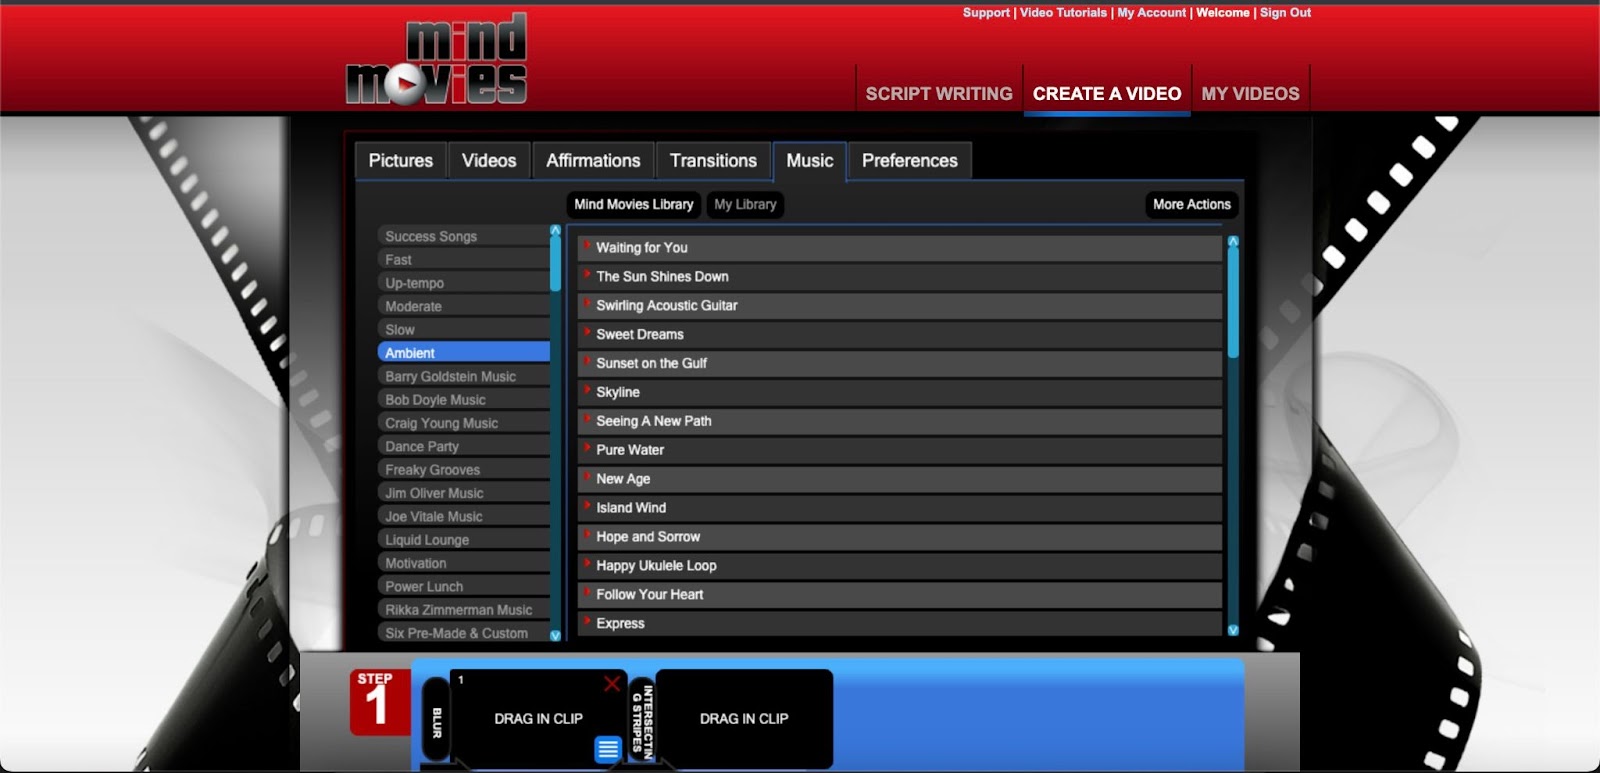The height and width of the screenshot is (773, 1600).
Task: Select the Music tab
Action: point(810,161)
